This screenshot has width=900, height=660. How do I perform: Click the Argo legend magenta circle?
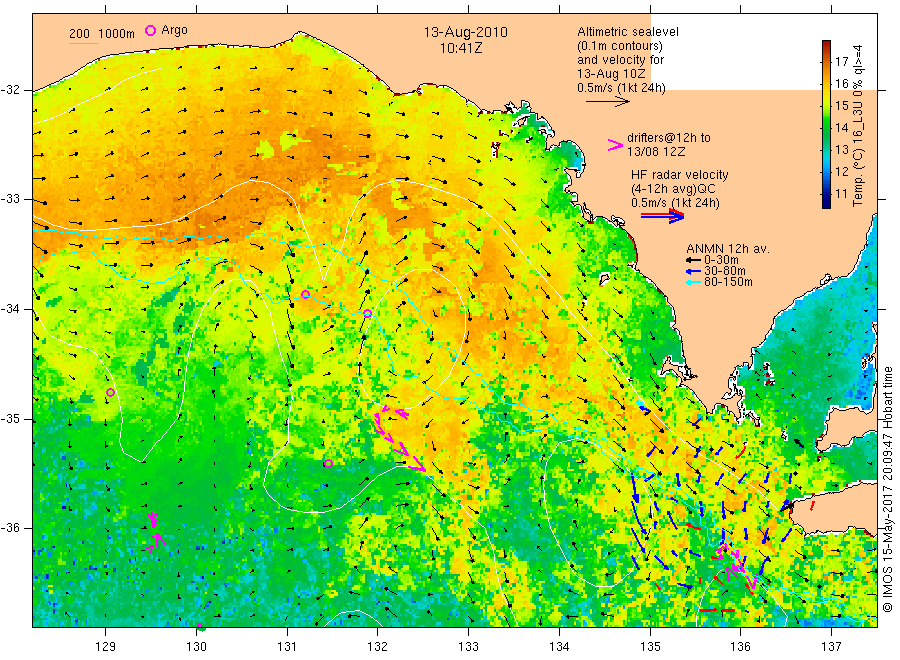[150, 30]
